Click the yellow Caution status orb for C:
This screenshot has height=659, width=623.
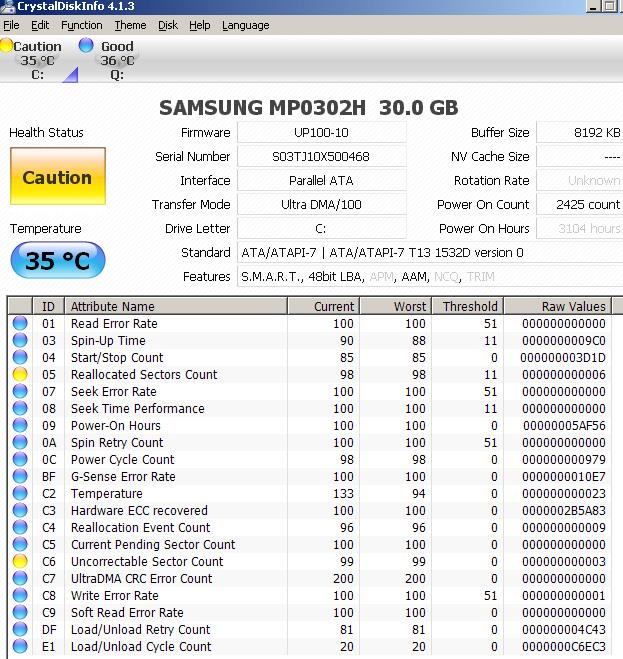click(x=6, y=45)
